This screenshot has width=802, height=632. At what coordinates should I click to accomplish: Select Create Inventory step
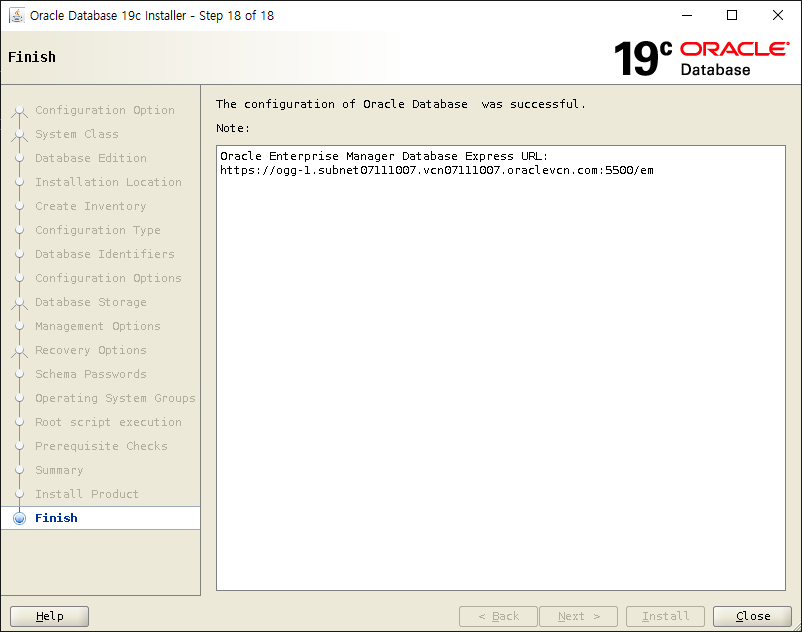point(91,206)
